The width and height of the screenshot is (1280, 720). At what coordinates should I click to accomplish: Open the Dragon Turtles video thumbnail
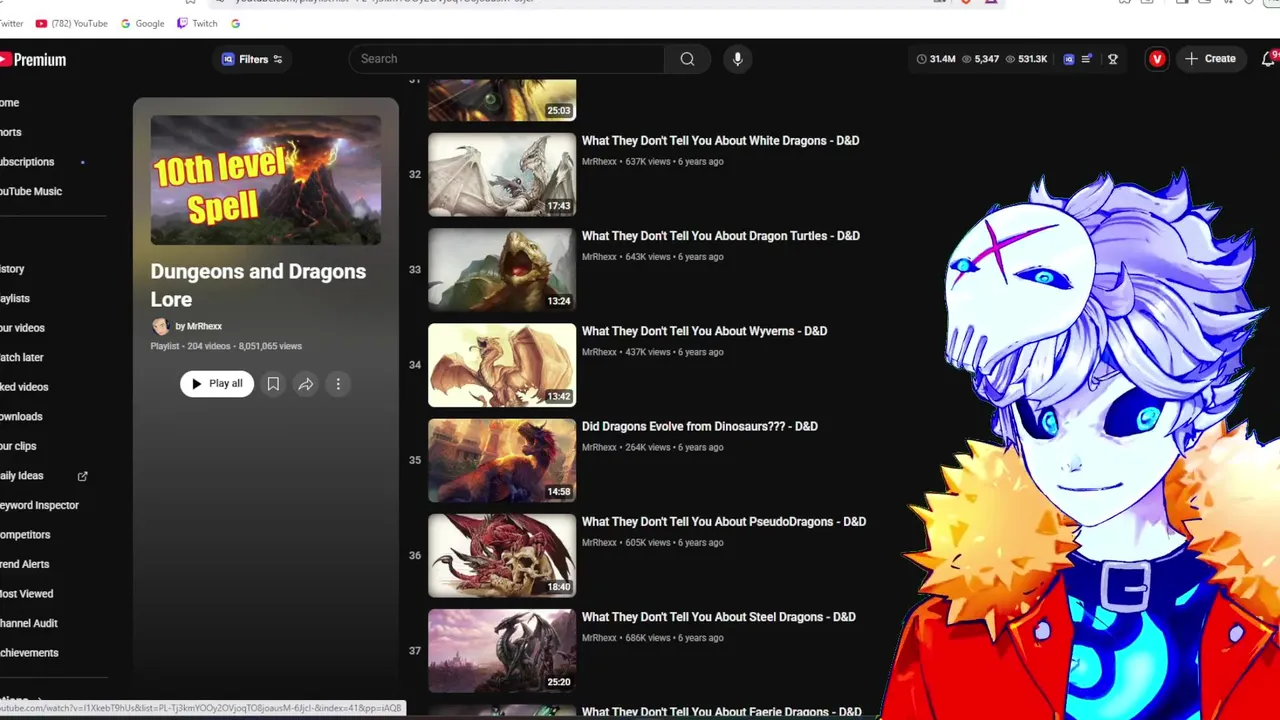(x=502, y=270)
